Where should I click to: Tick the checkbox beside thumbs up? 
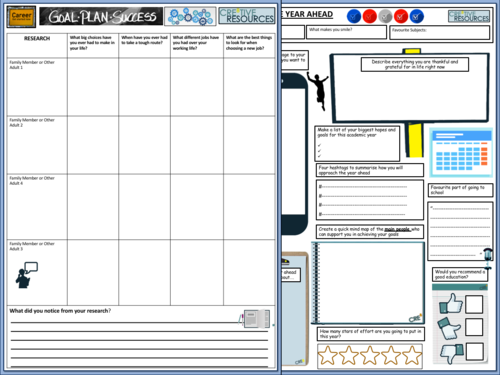click(x=474, y=304)
